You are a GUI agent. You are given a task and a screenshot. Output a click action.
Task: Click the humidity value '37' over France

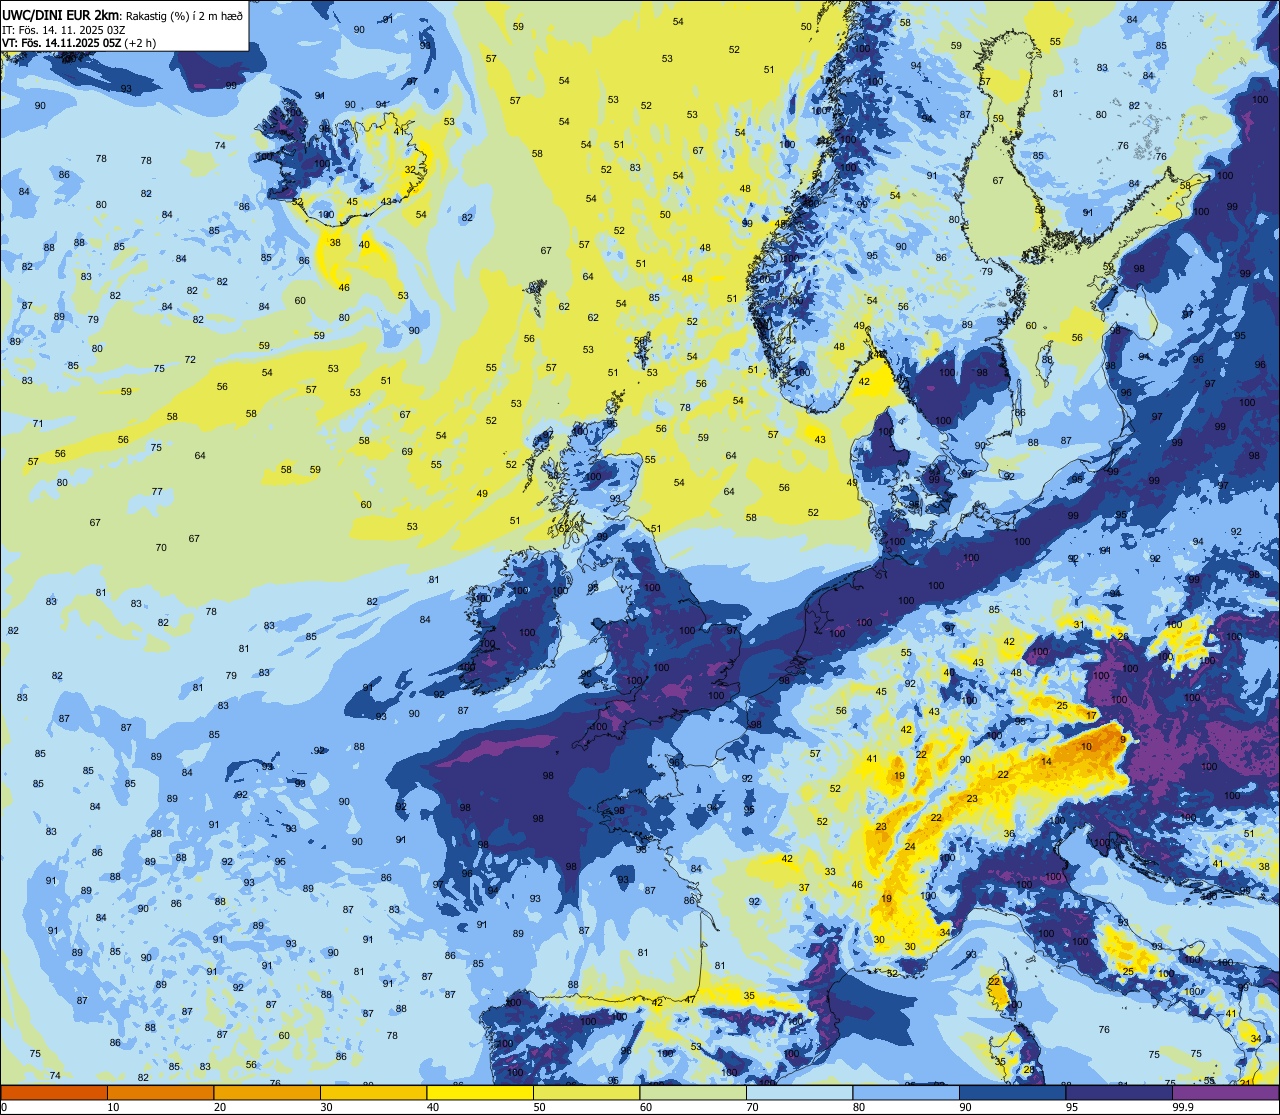coord(804,888)
